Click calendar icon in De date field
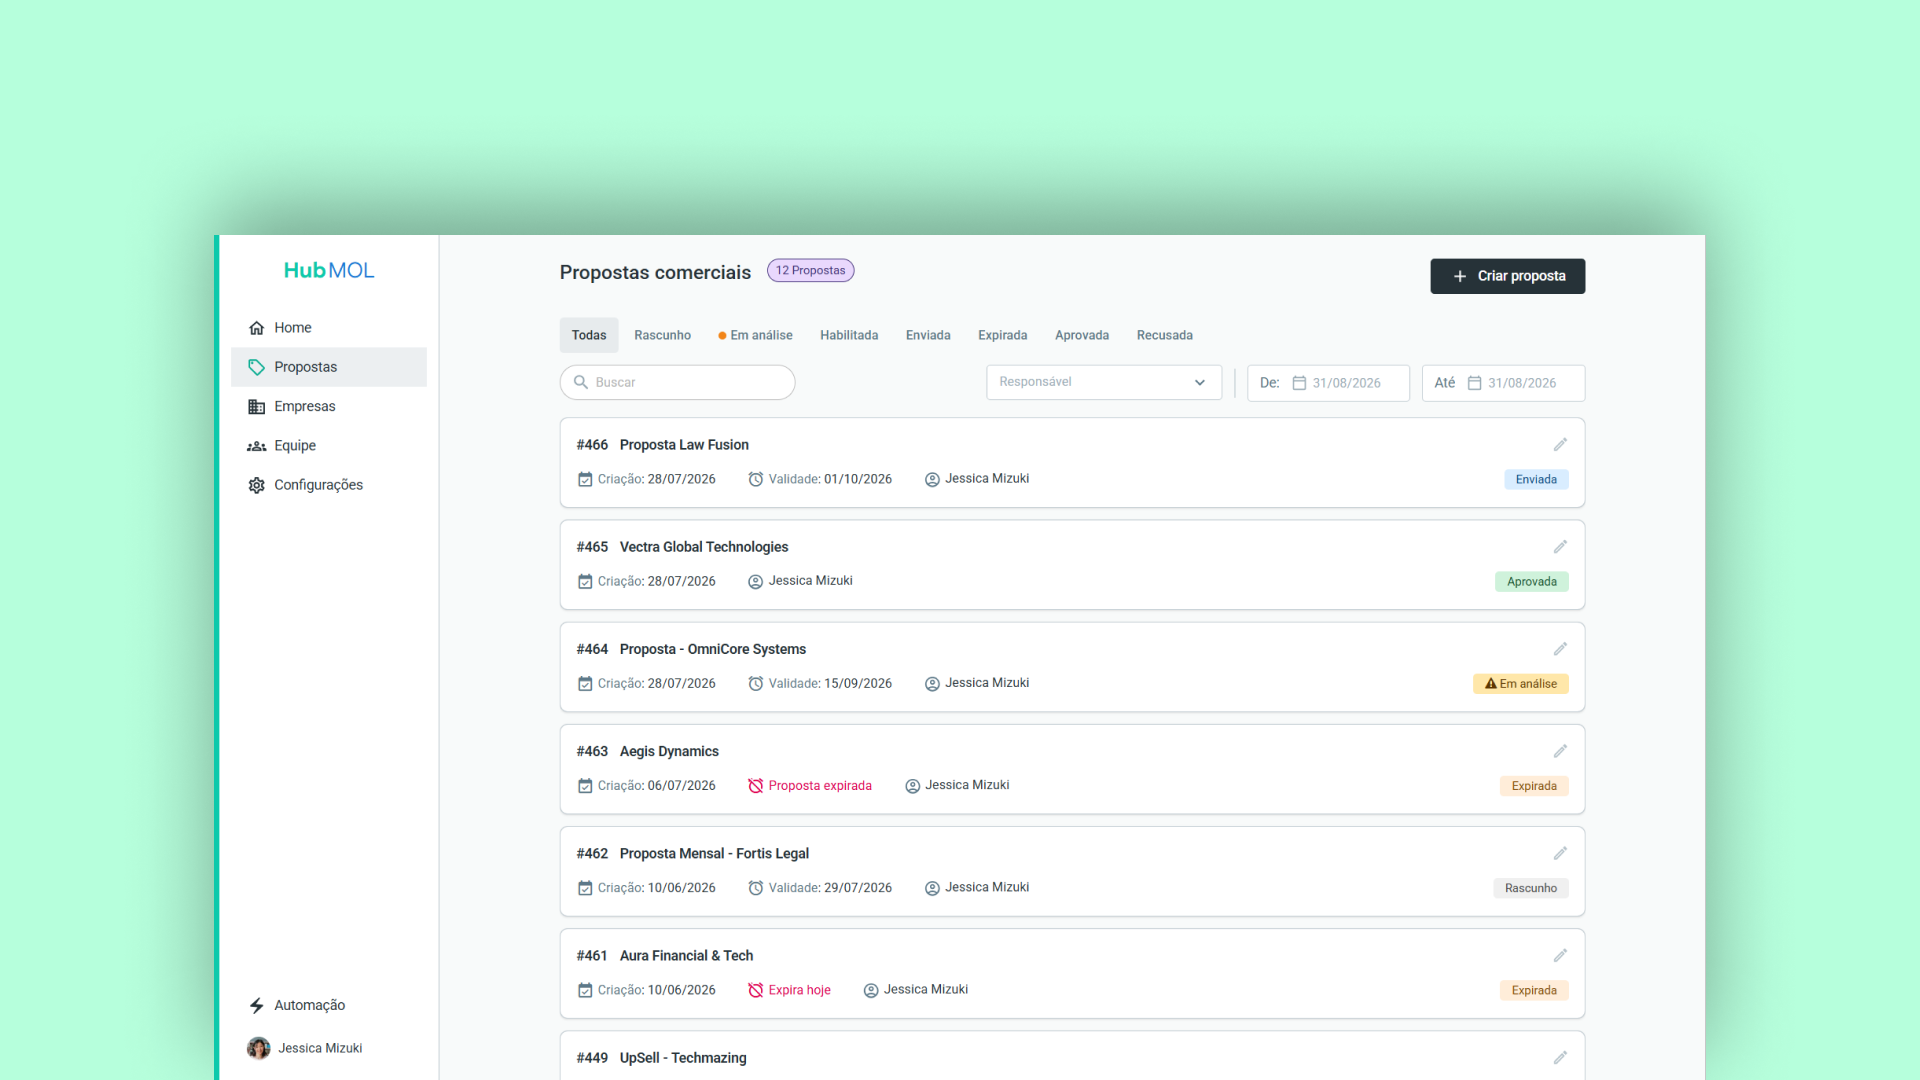 click(x=1299, y=383)
